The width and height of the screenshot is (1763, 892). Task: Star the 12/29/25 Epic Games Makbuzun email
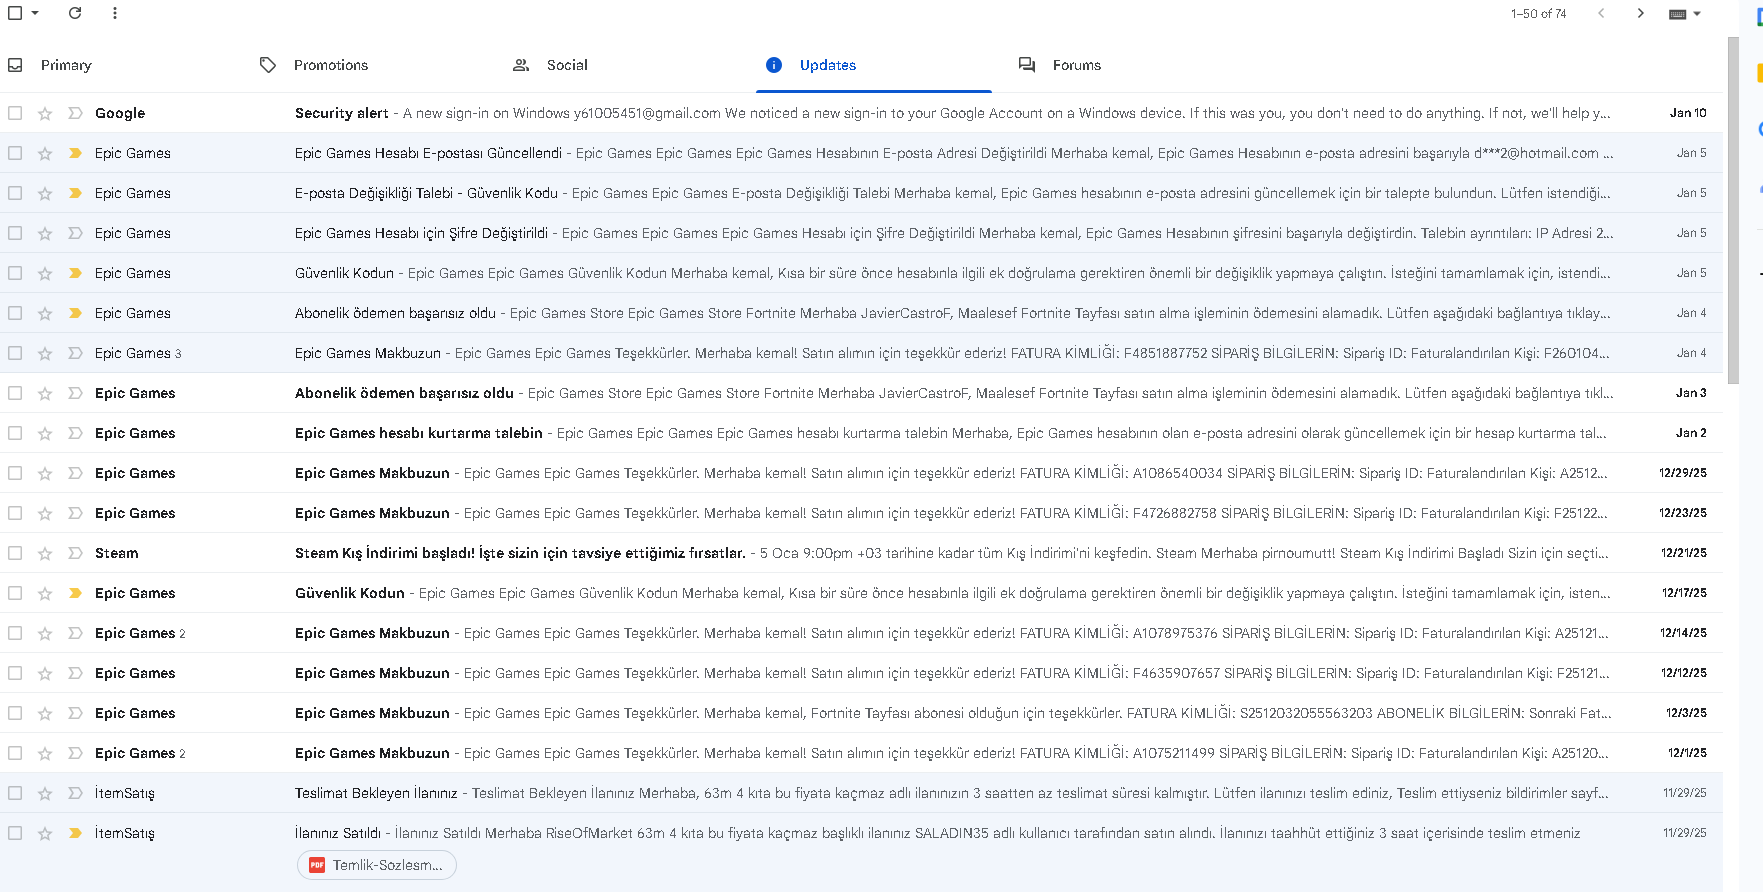tap(45, 473)
